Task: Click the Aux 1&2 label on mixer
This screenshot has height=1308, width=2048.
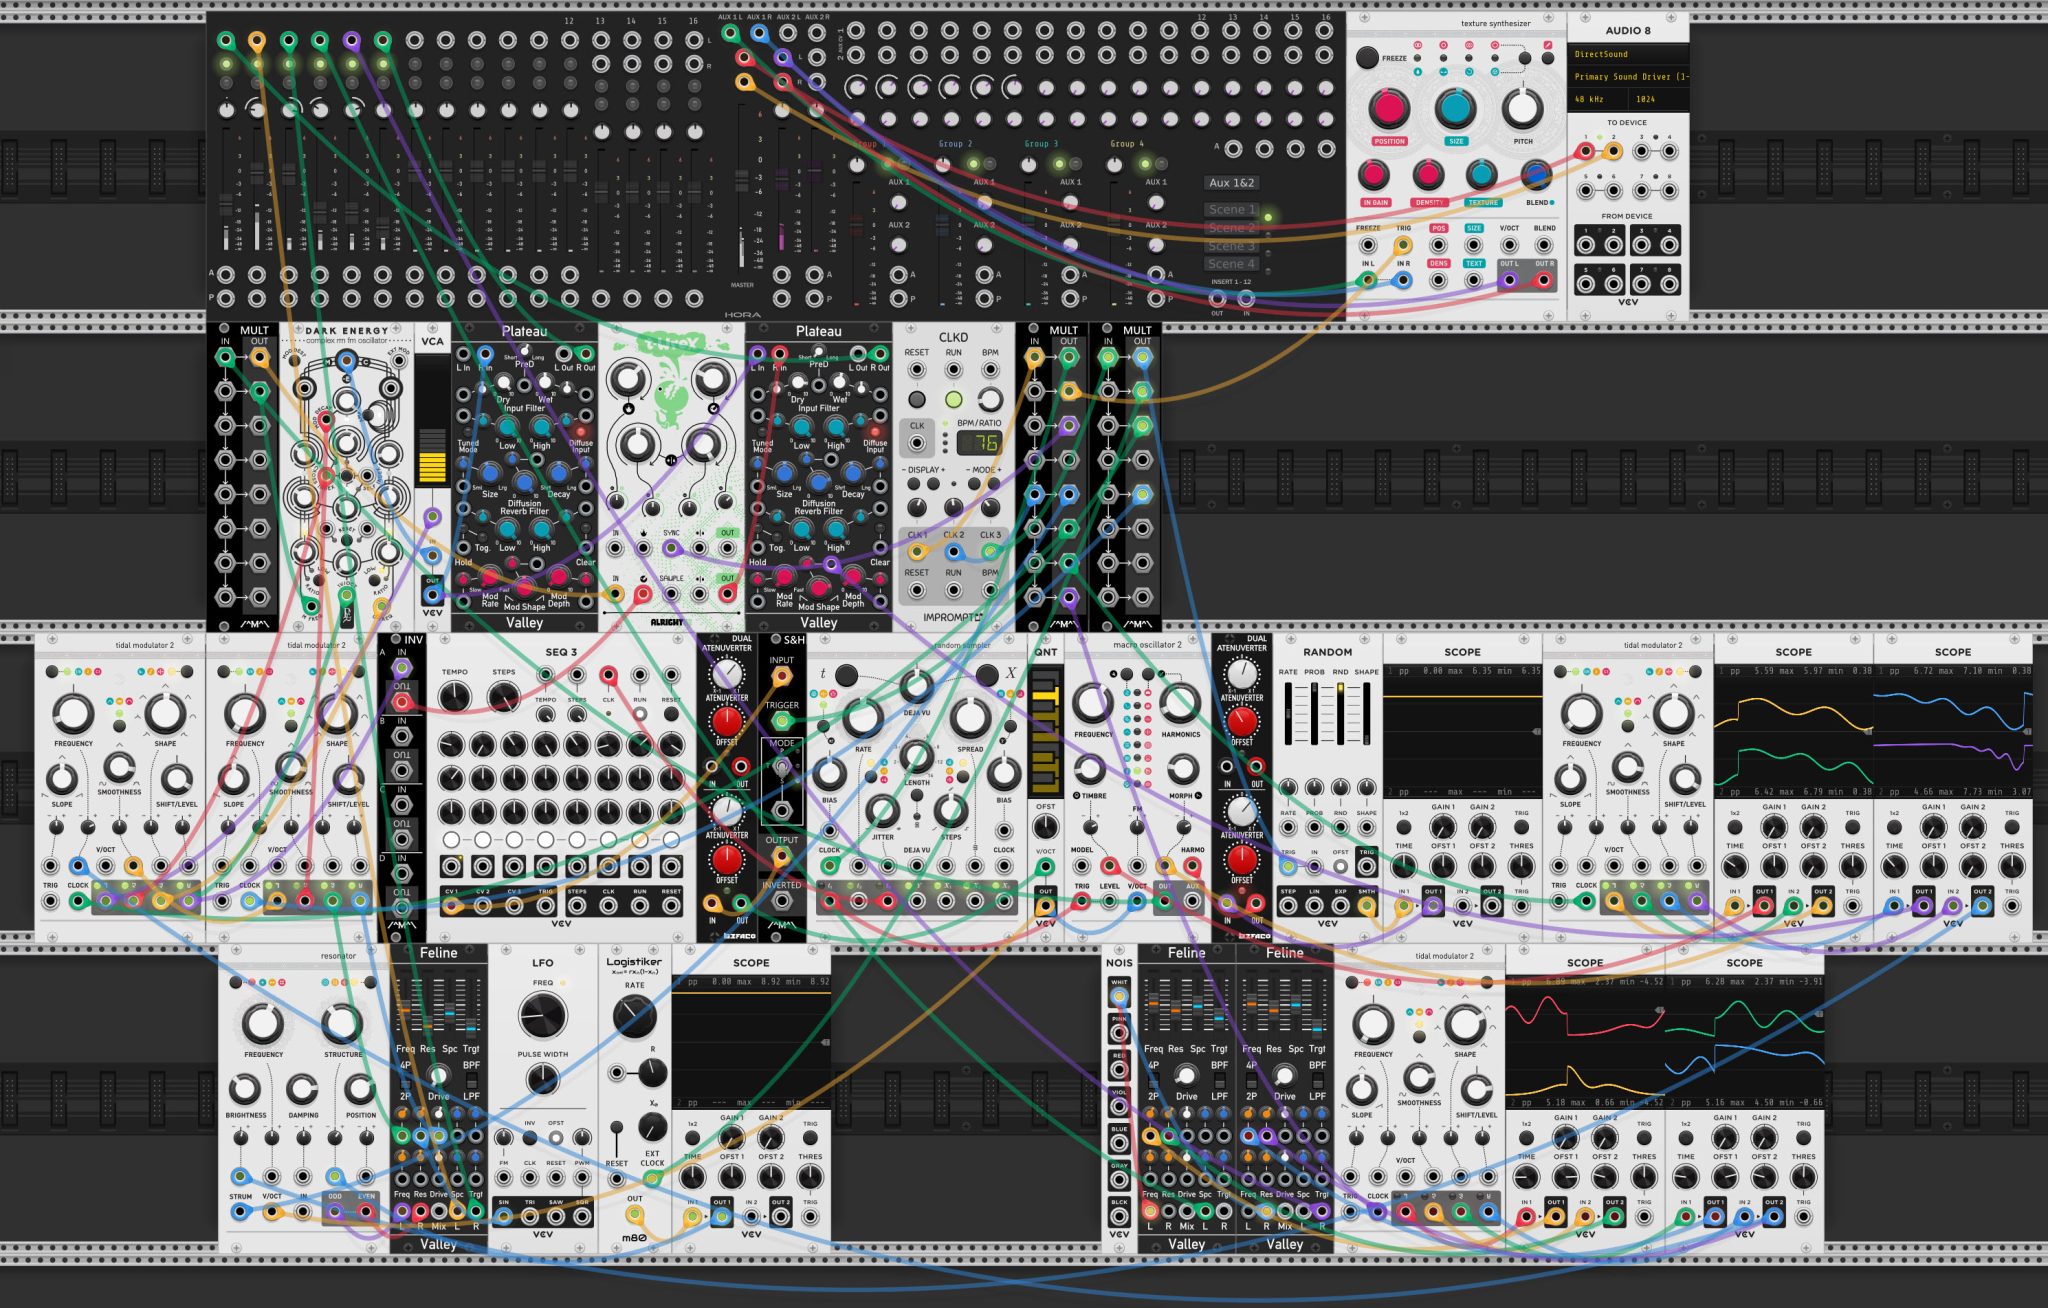Action: pos(1231,183)
